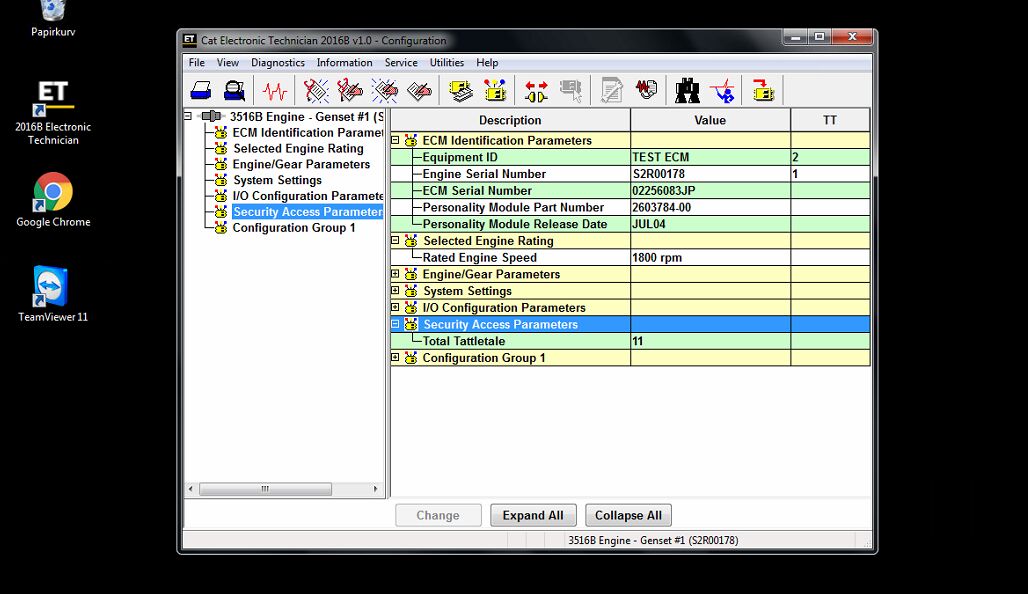Image resolution: width=1028 pixels, height=594 pixels.
Task: Click the tree panel horizontal scrollbar thumb
Action: pos(265,489)
